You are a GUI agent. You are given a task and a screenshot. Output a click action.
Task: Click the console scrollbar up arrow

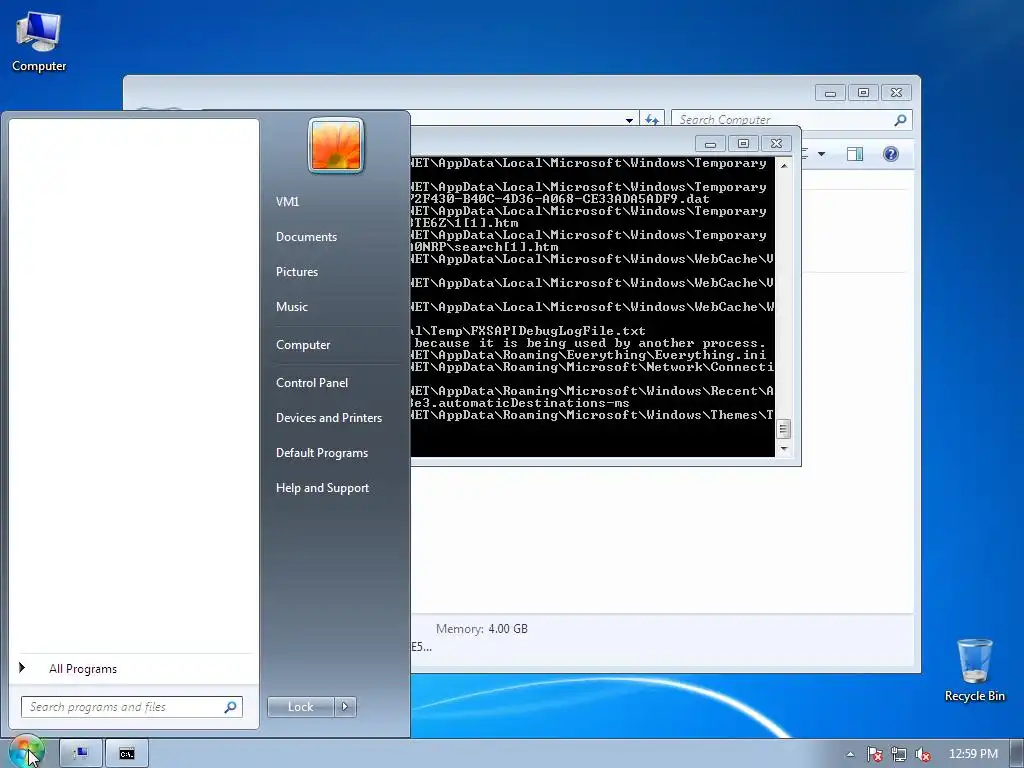784,166
